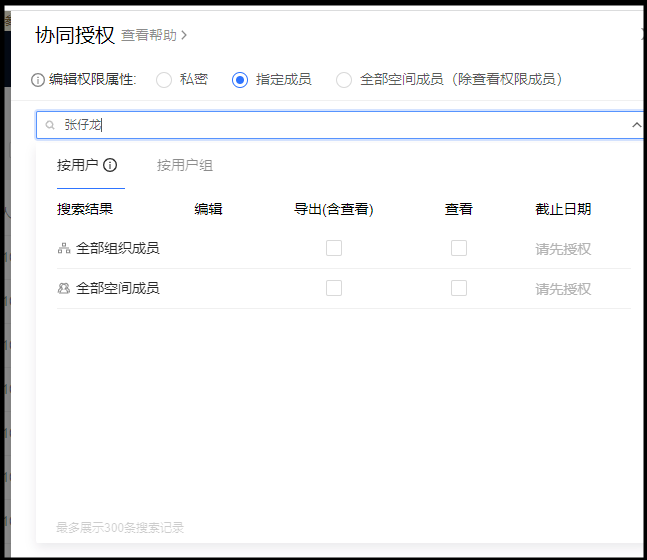Switch to the 按用户 tab
647x560 pixels.
click(77, 165)
